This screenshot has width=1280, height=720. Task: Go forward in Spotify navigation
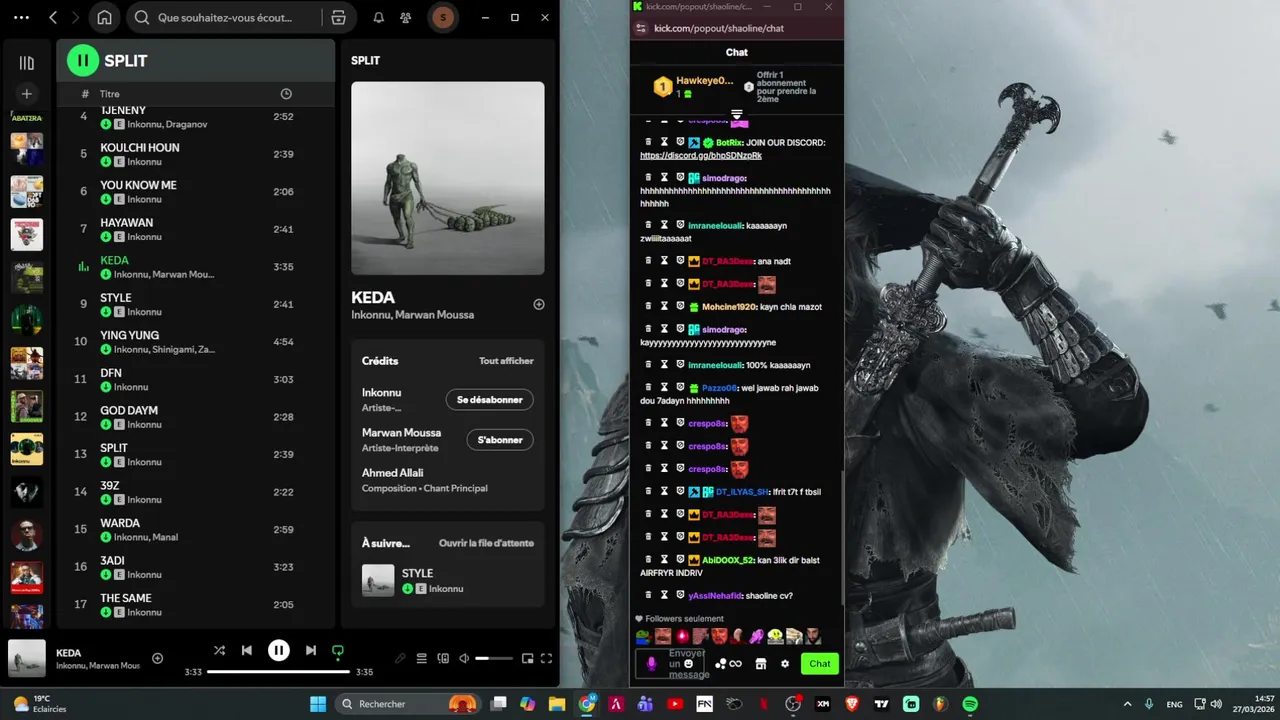click(75, 17)
